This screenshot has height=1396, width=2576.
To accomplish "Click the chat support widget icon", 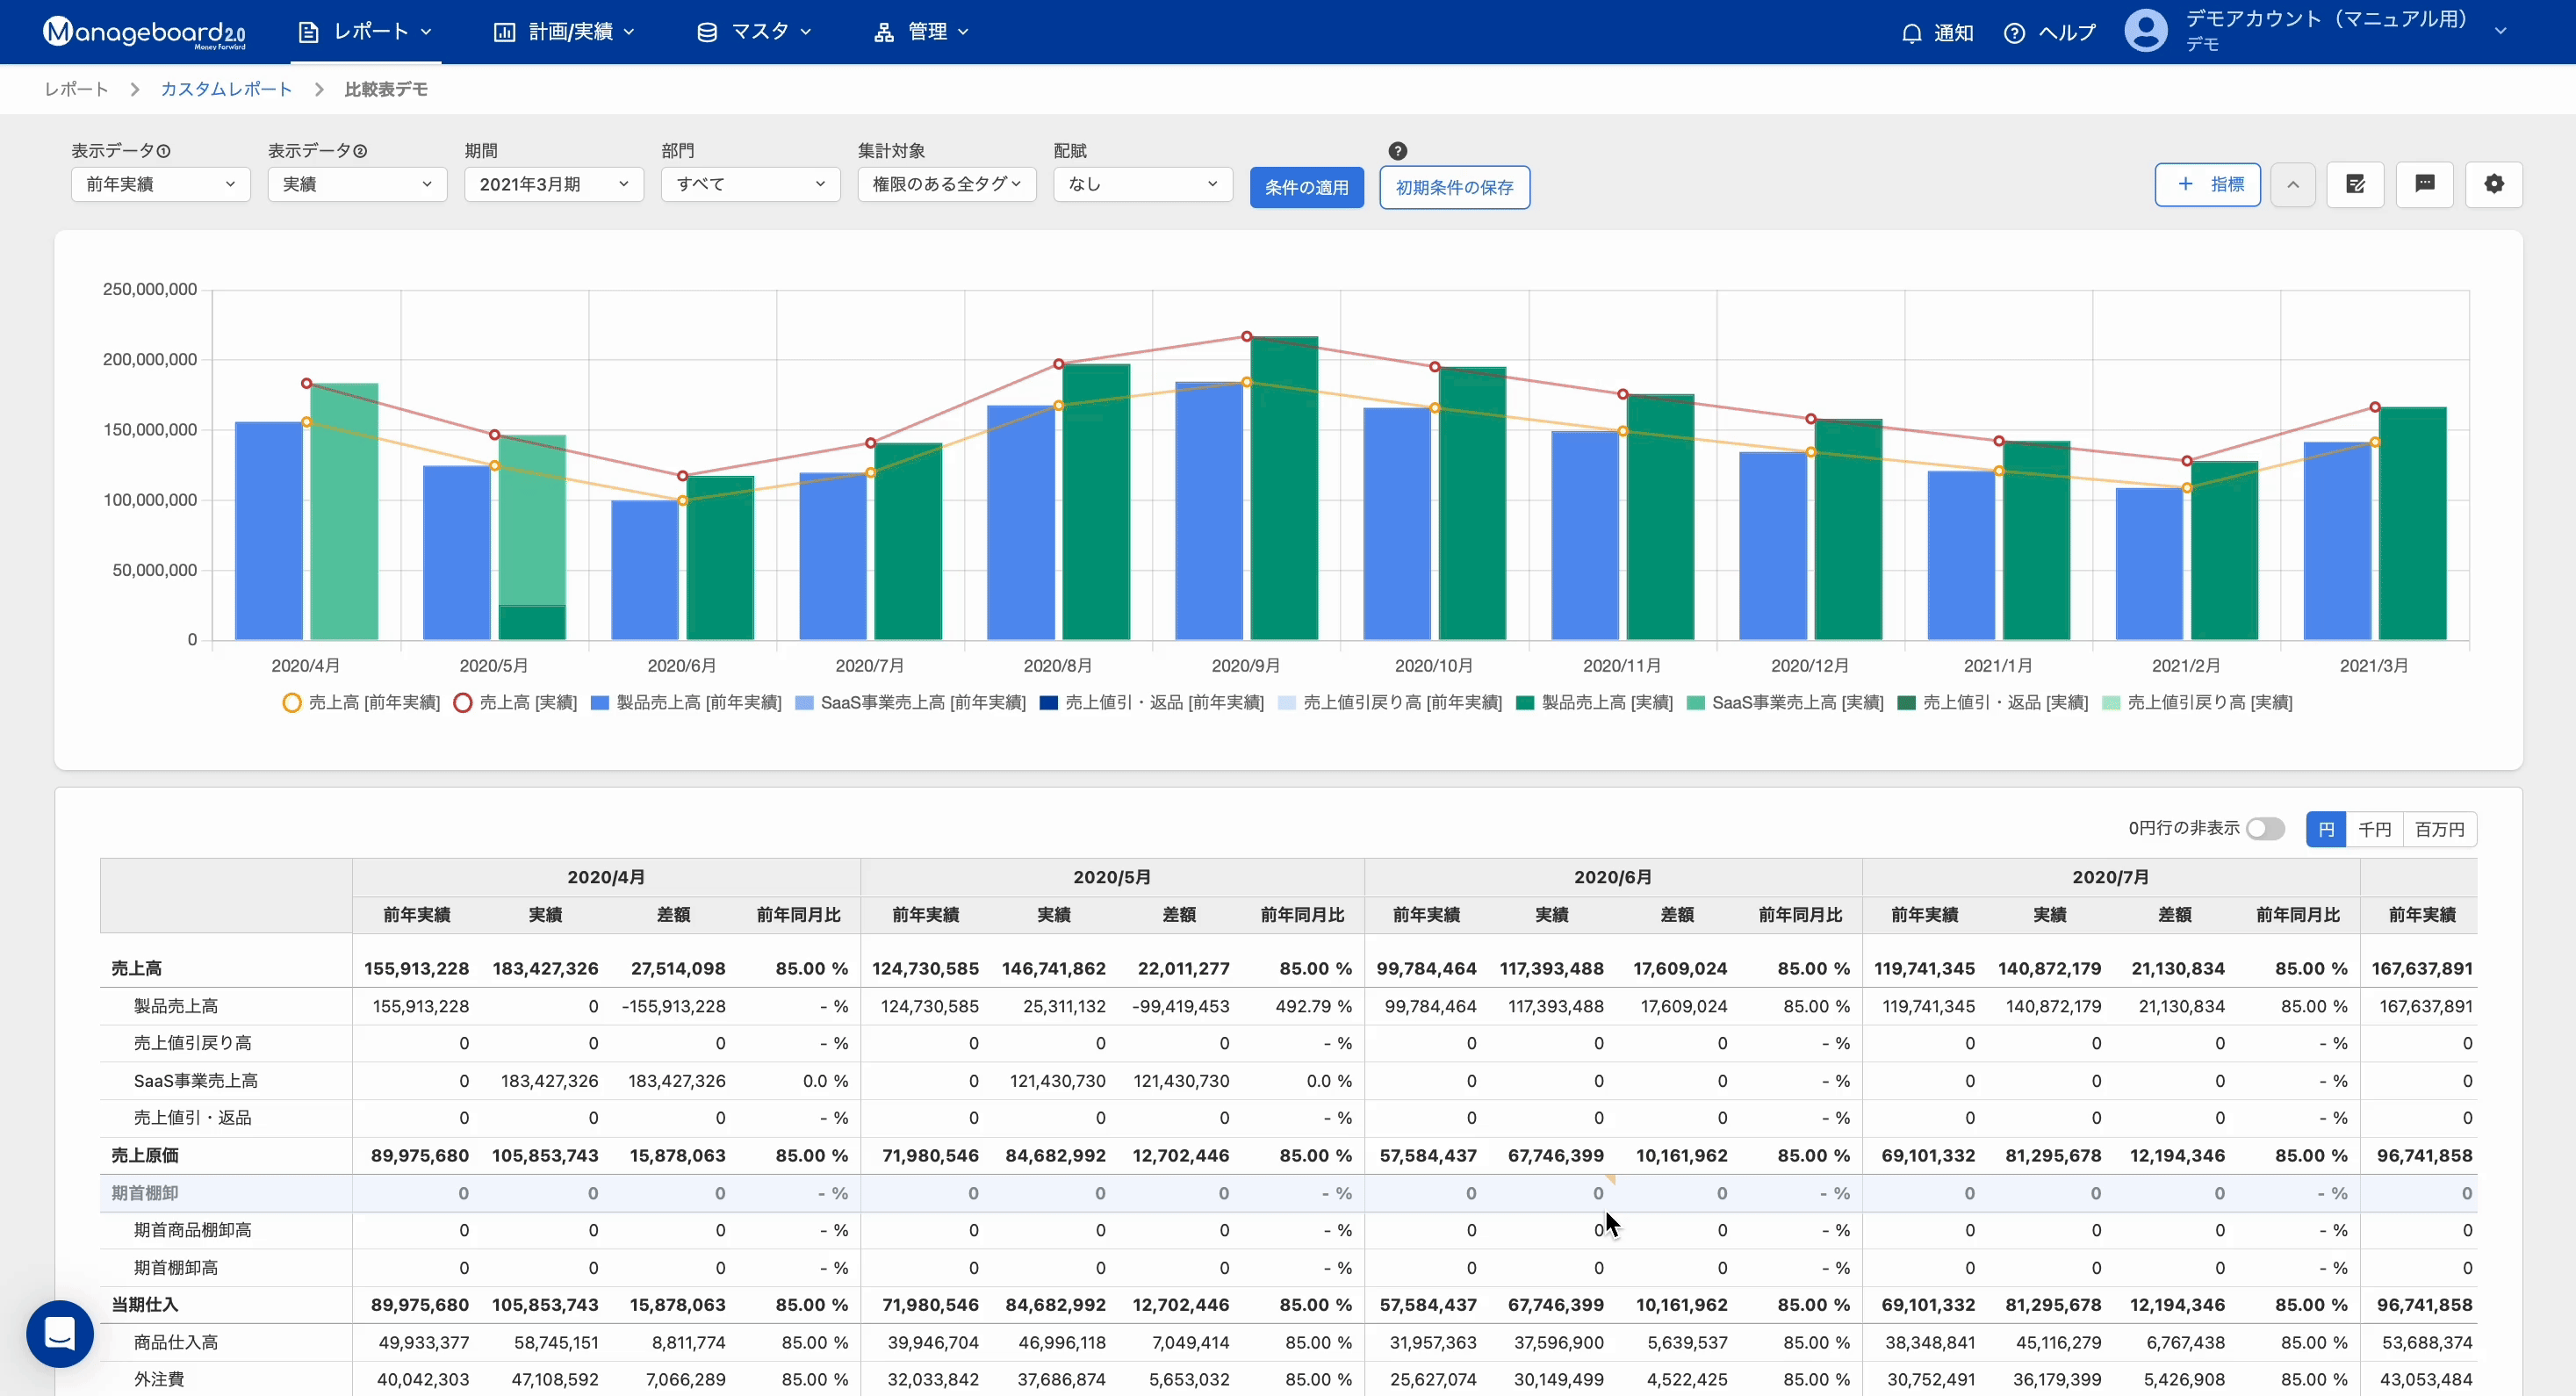I will 60,1333.
